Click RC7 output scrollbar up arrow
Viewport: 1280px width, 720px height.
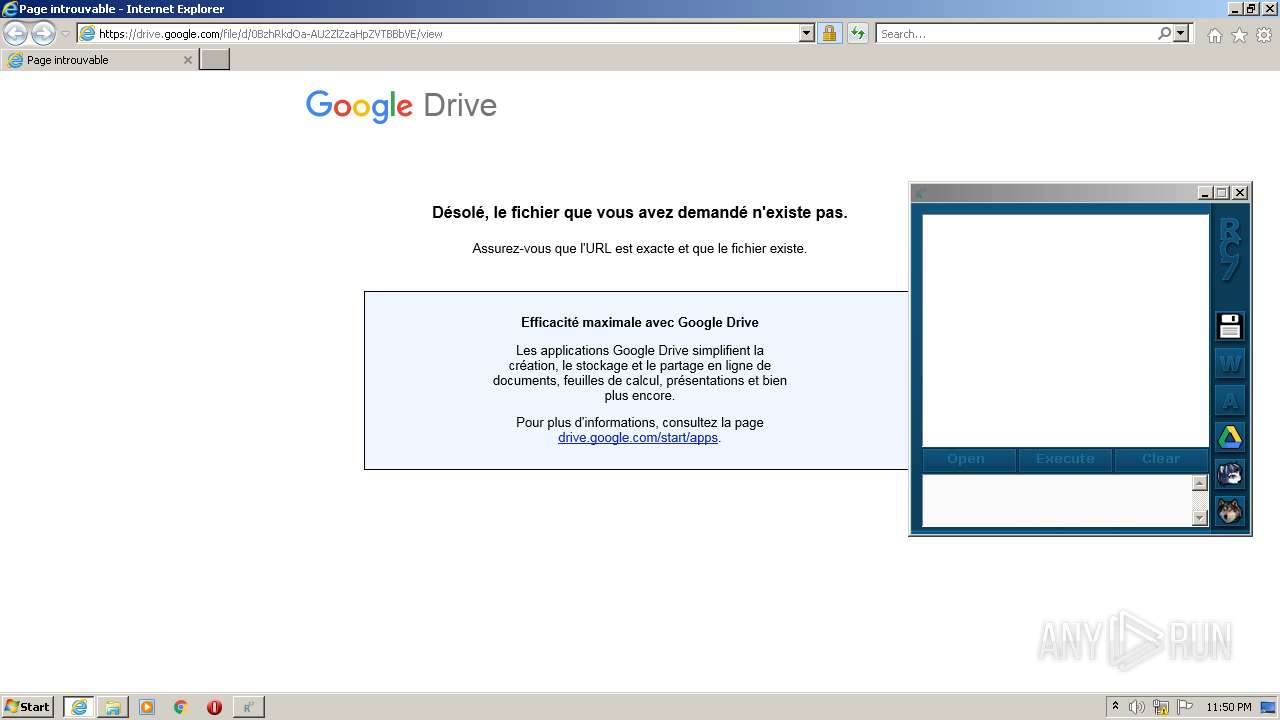click(1200, 483)
